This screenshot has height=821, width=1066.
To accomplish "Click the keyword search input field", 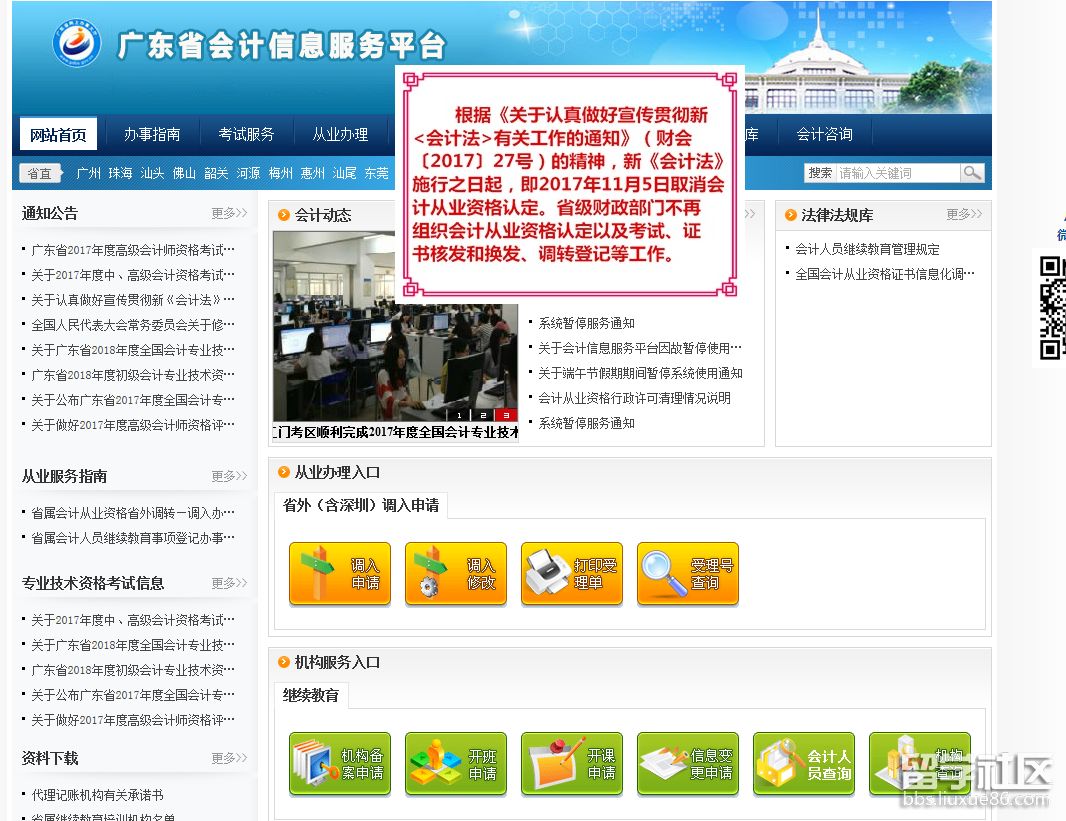I will click(900, 172).
